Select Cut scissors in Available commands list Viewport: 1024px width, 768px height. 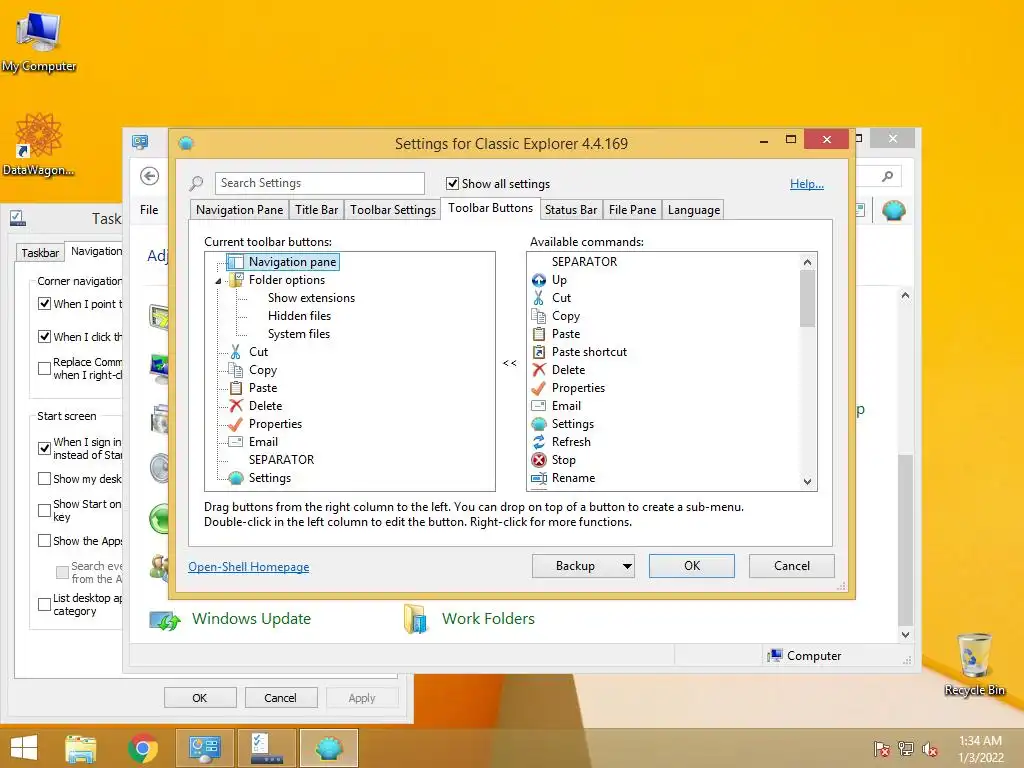point(539,298)
